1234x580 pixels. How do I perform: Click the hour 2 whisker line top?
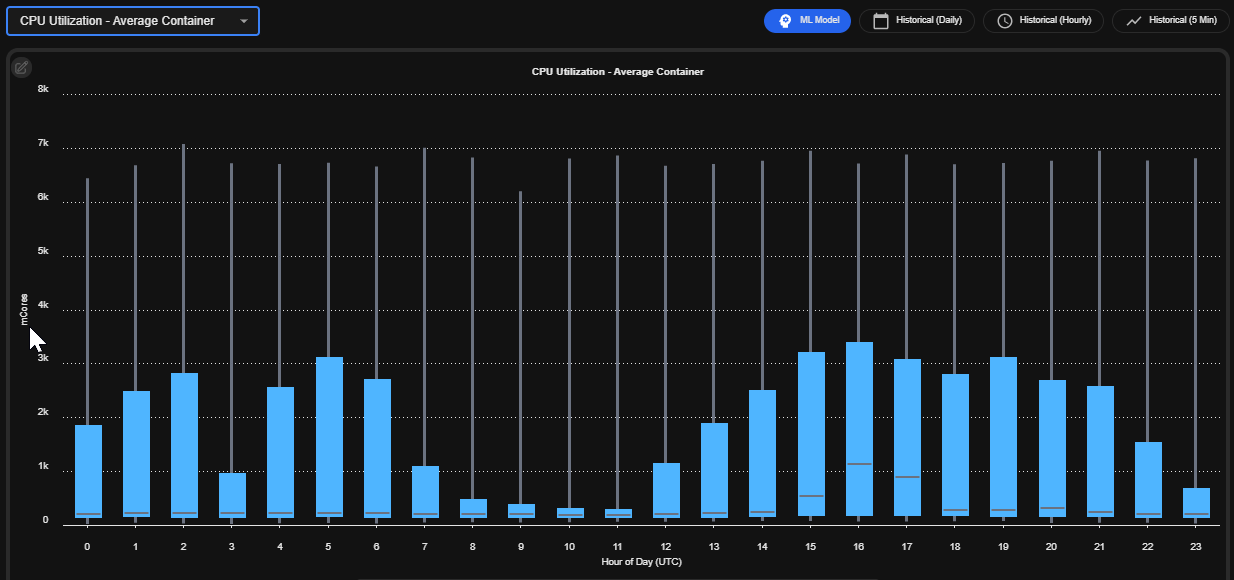tap(183, 147)
